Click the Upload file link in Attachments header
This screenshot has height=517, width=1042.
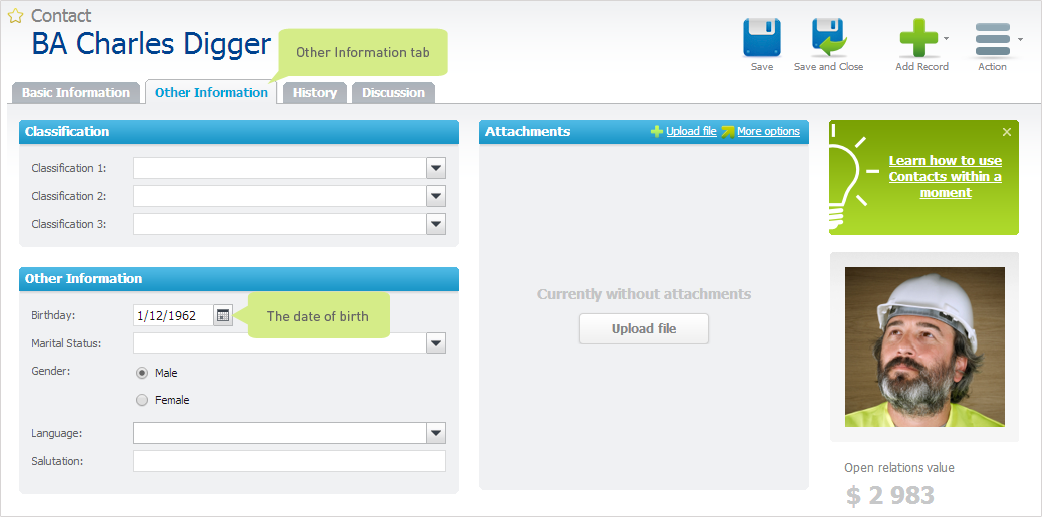point(691,132)
